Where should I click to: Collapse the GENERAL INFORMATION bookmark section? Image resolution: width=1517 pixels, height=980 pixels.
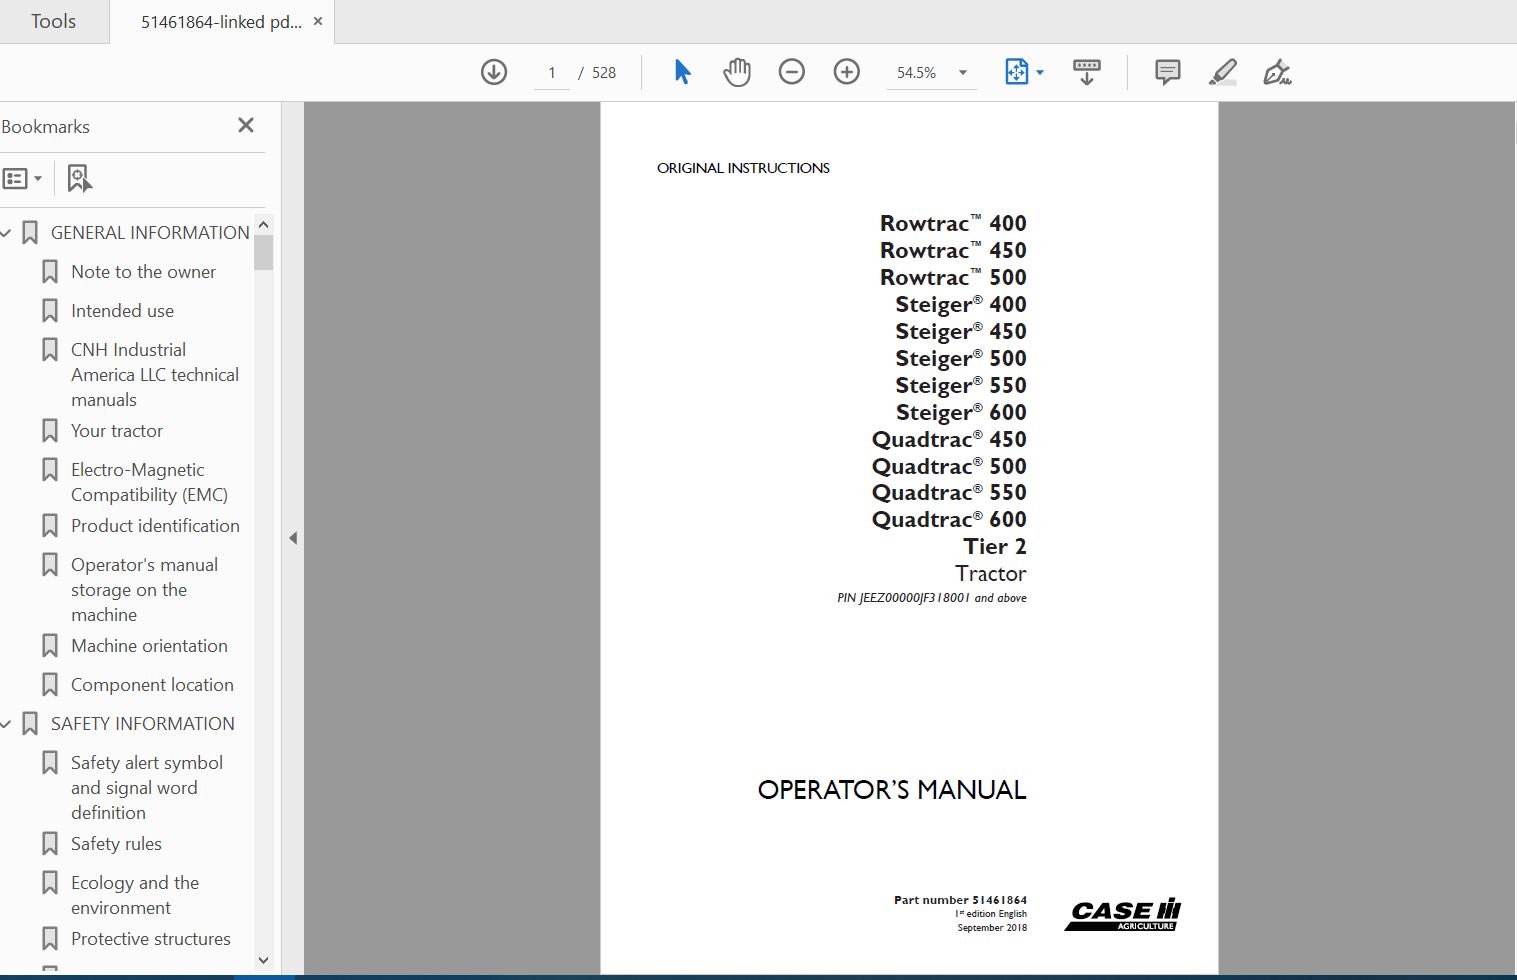6,233
